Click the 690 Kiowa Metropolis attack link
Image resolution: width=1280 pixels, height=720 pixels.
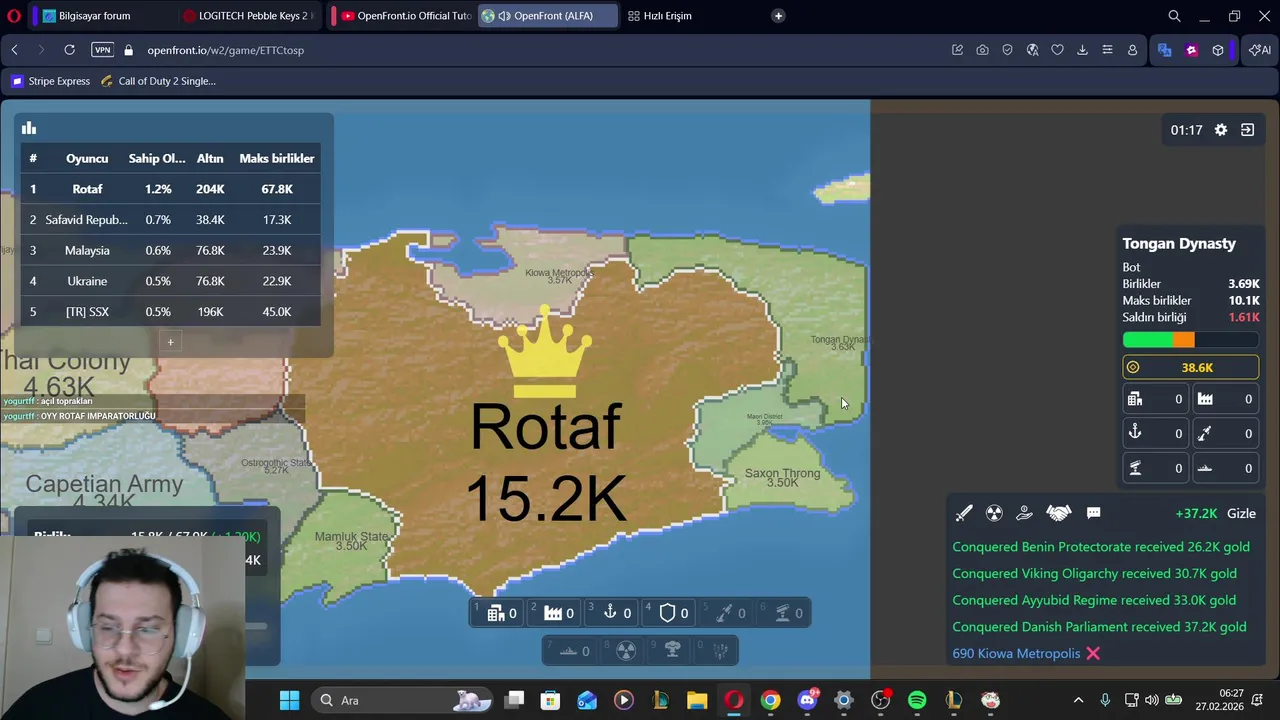coord(1016,654)
